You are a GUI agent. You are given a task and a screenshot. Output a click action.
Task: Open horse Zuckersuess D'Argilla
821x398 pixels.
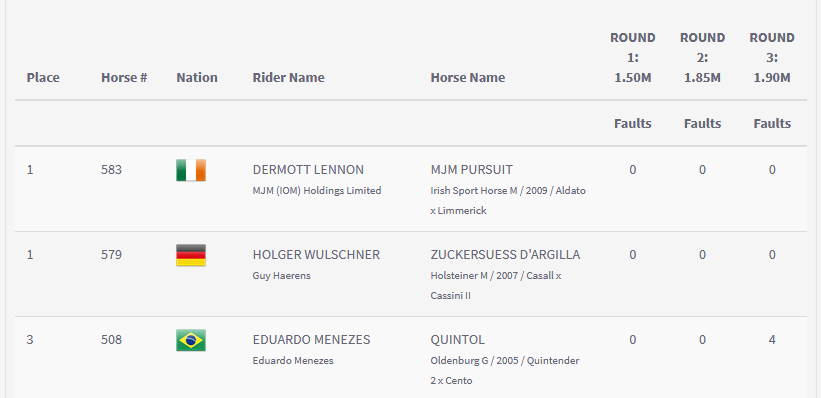pos(505,255)
